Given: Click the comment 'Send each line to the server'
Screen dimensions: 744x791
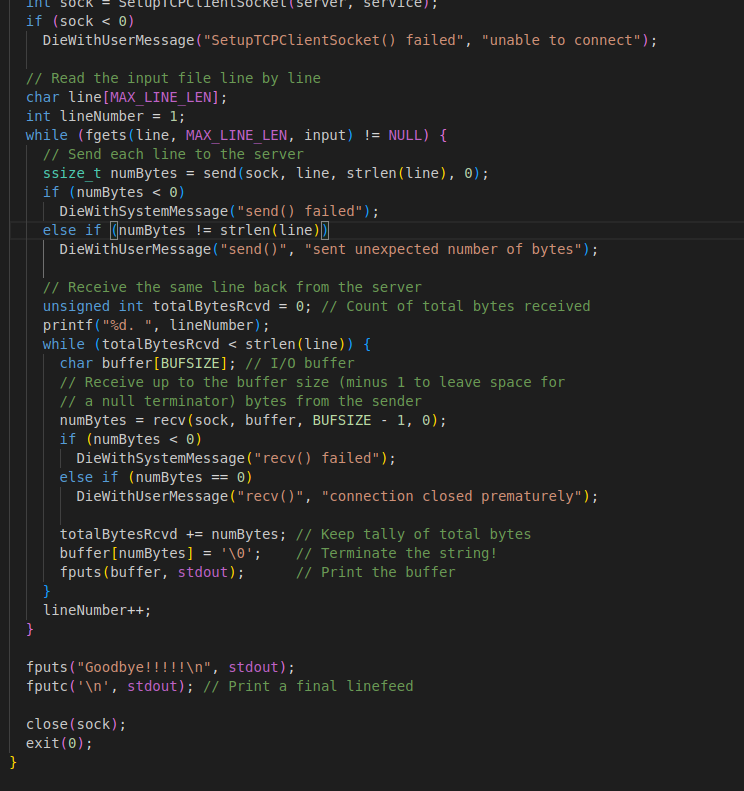Looking at the screenshot, I should point(173,154).
